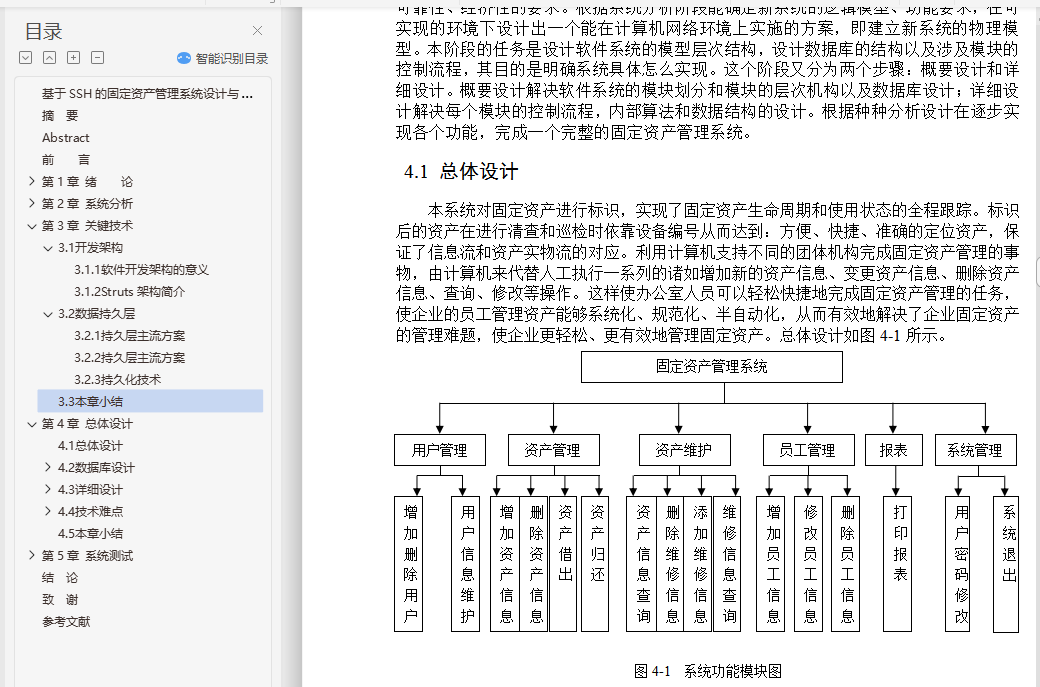Navigate to the 前 言 heading
The image size is (1040, 687).
(65, 159)
